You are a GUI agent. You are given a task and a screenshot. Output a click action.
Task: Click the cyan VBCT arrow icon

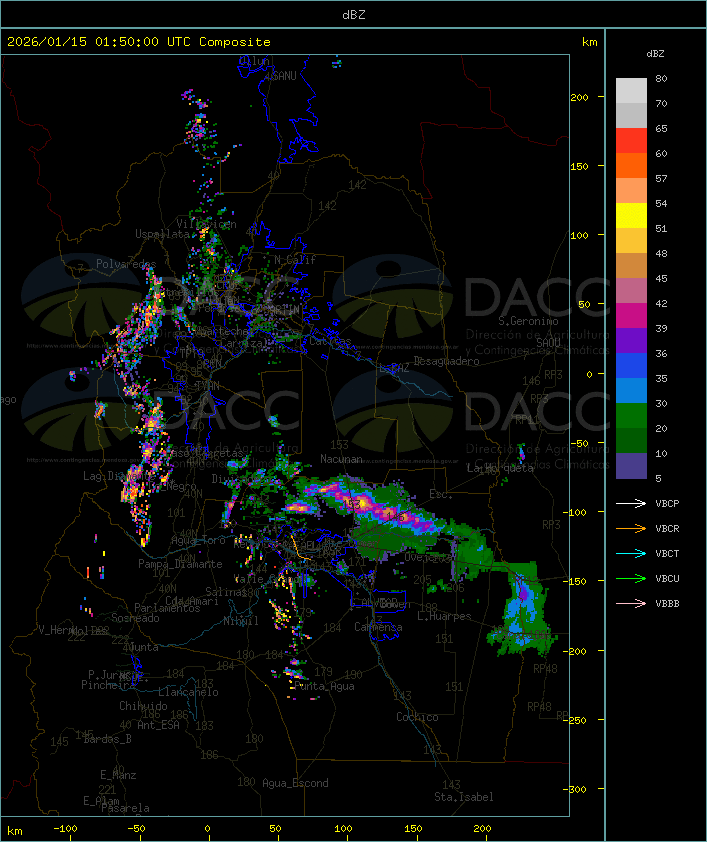(631, 553)
